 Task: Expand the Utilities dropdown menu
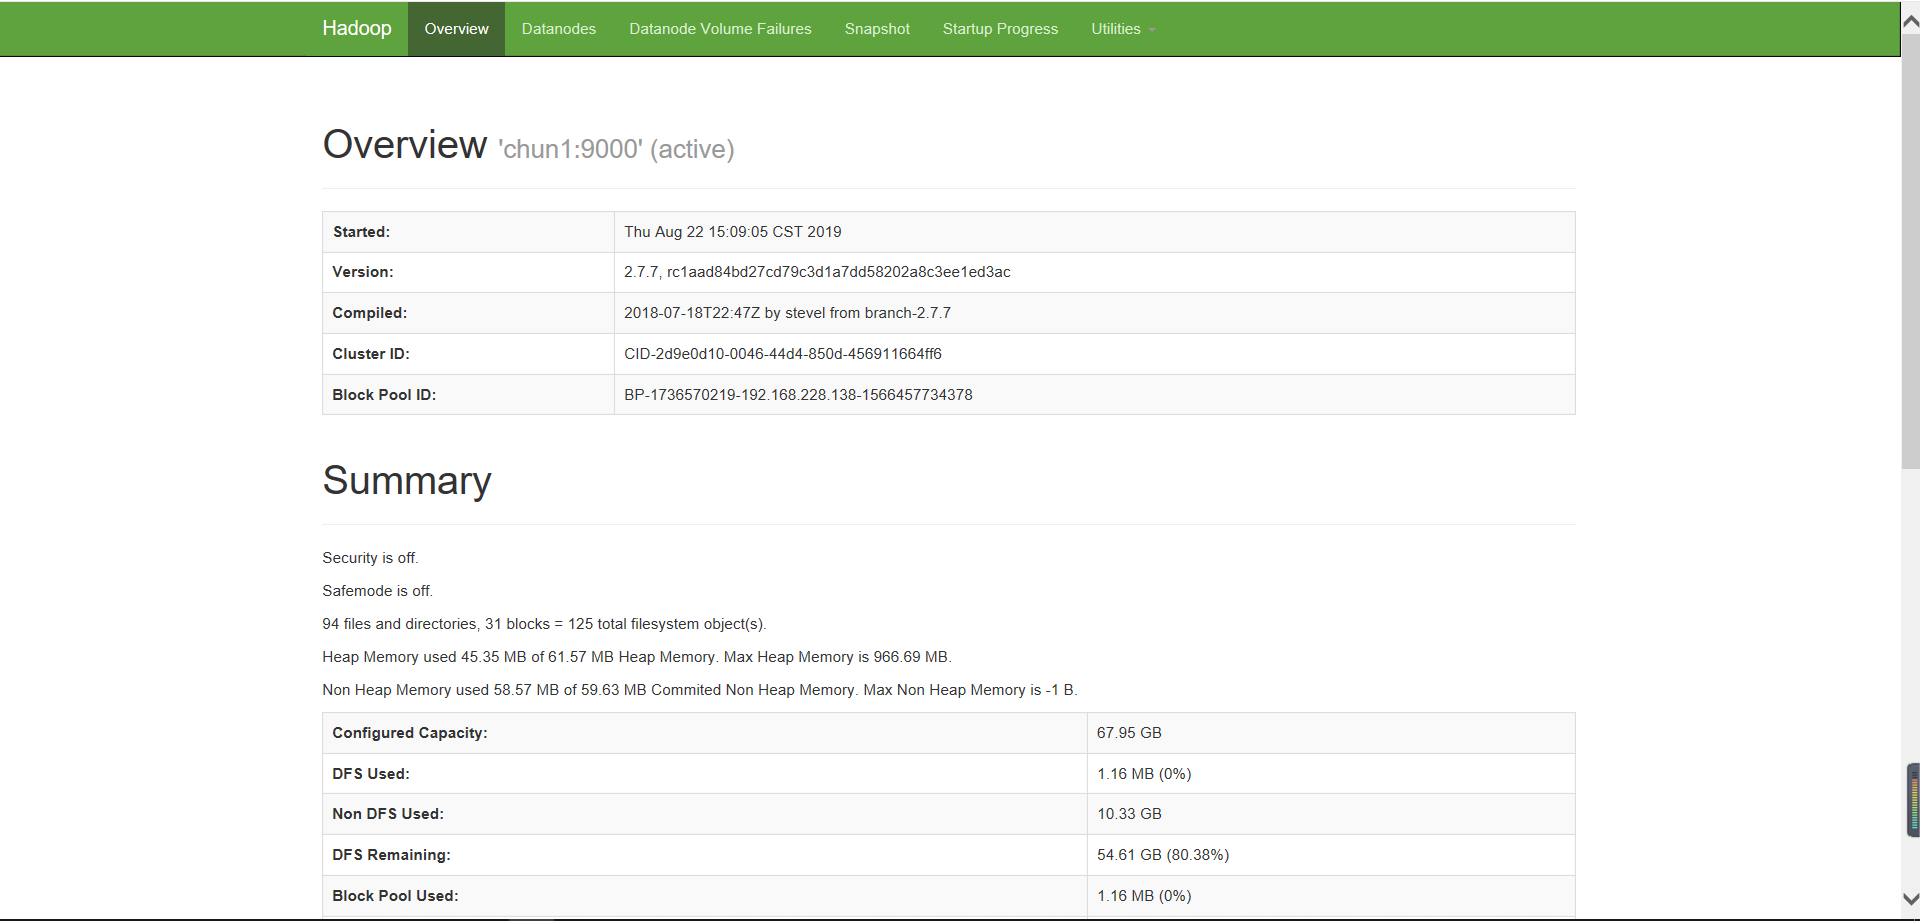(x=1123, y=29)
